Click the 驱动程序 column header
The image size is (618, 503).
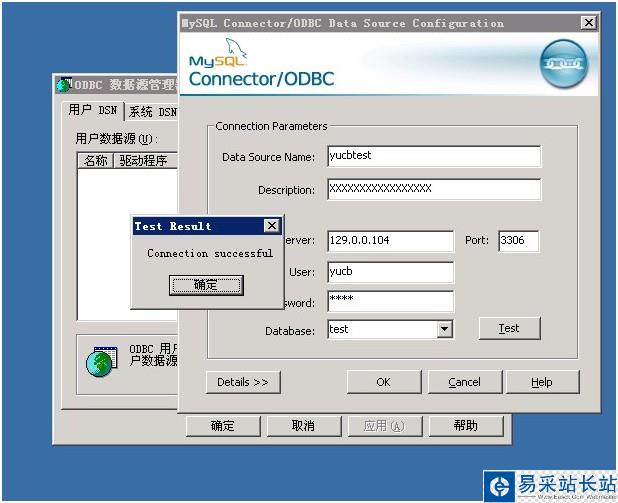[145, 160]
